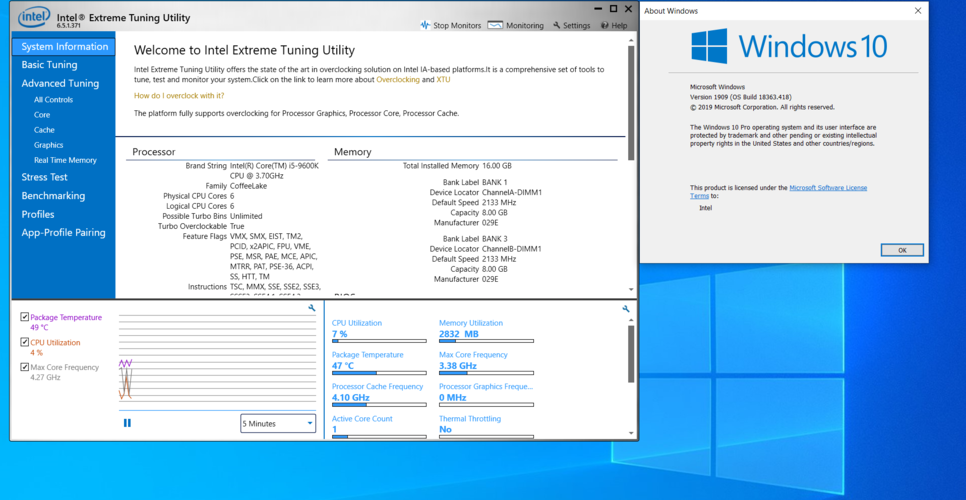Click the CPU Utilization progress bar
Screen dimensions: 966x500
(379, 341)
